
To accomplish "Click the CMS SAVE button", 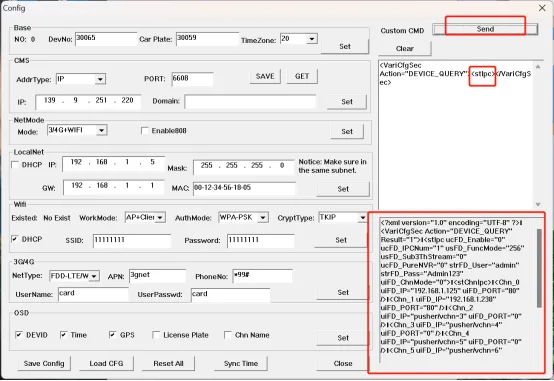I will [265, 76].
